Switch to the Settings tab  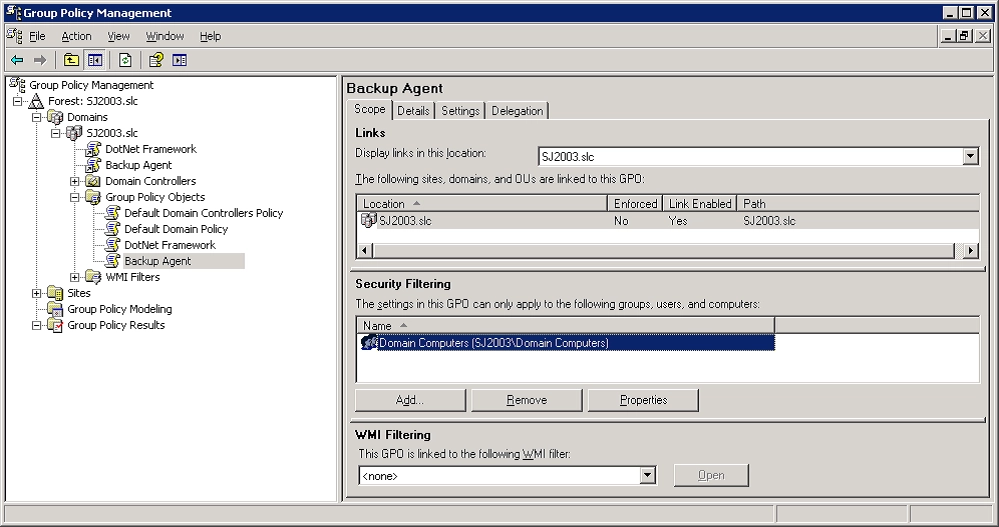(460, 111)
